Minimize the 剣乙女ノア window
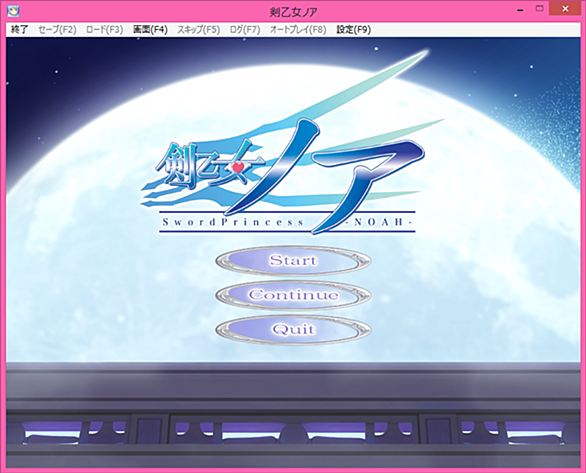 click(x=520, y=10)
